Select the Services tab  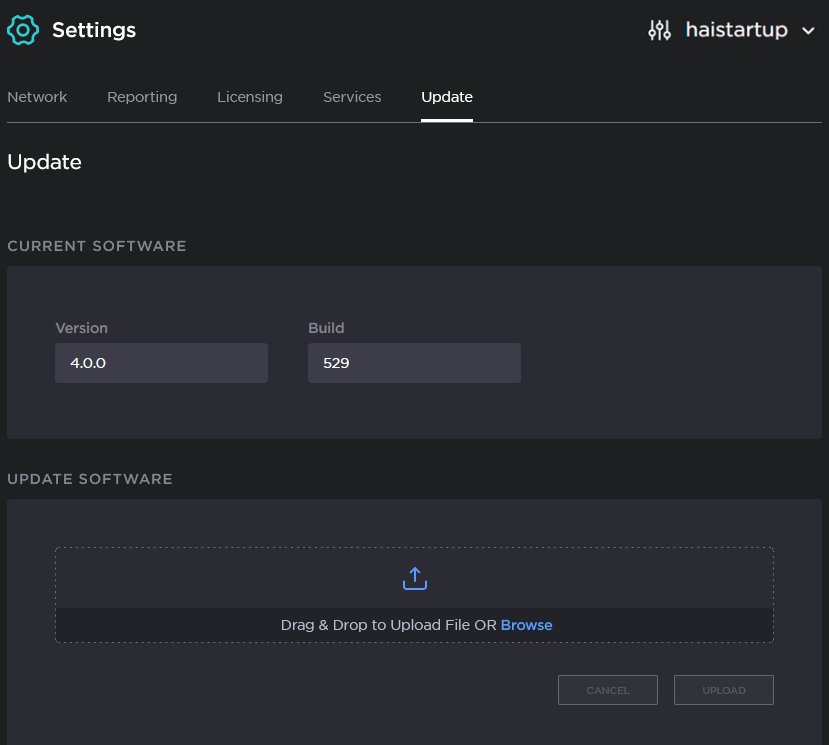(x=352, y=97)
